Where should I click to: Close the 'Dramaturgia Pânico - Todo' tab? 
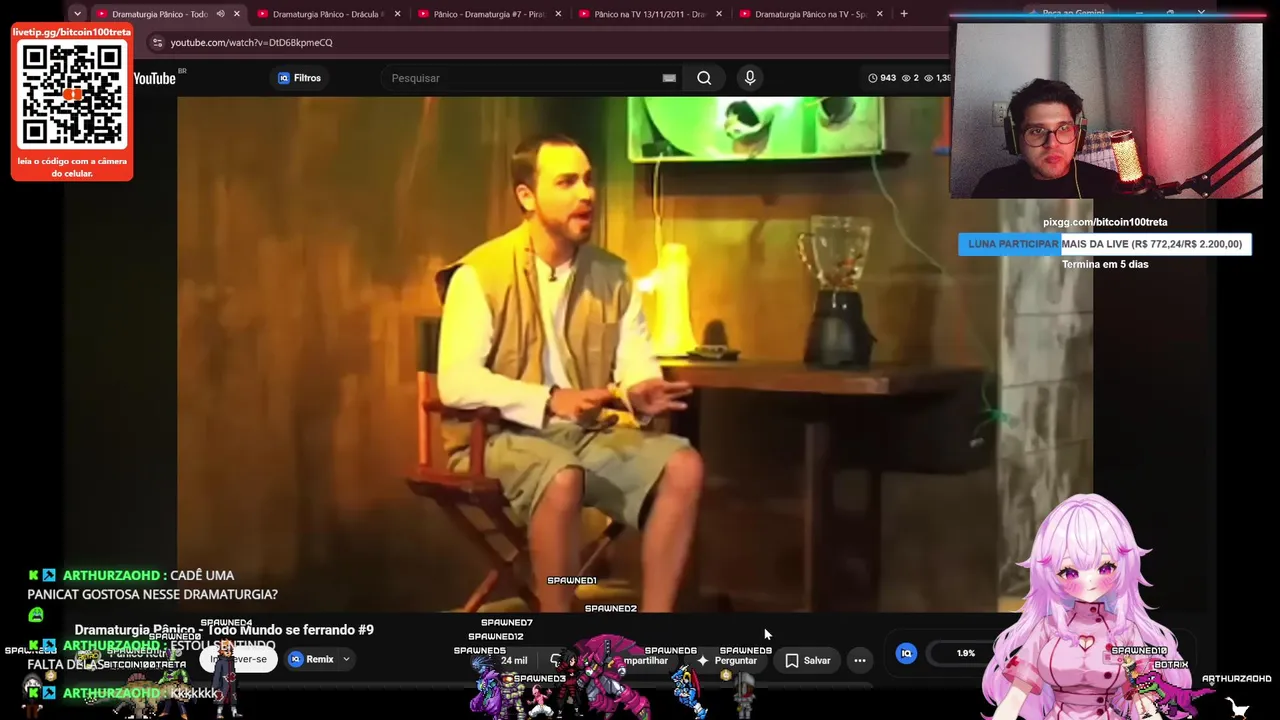(237, 14)
